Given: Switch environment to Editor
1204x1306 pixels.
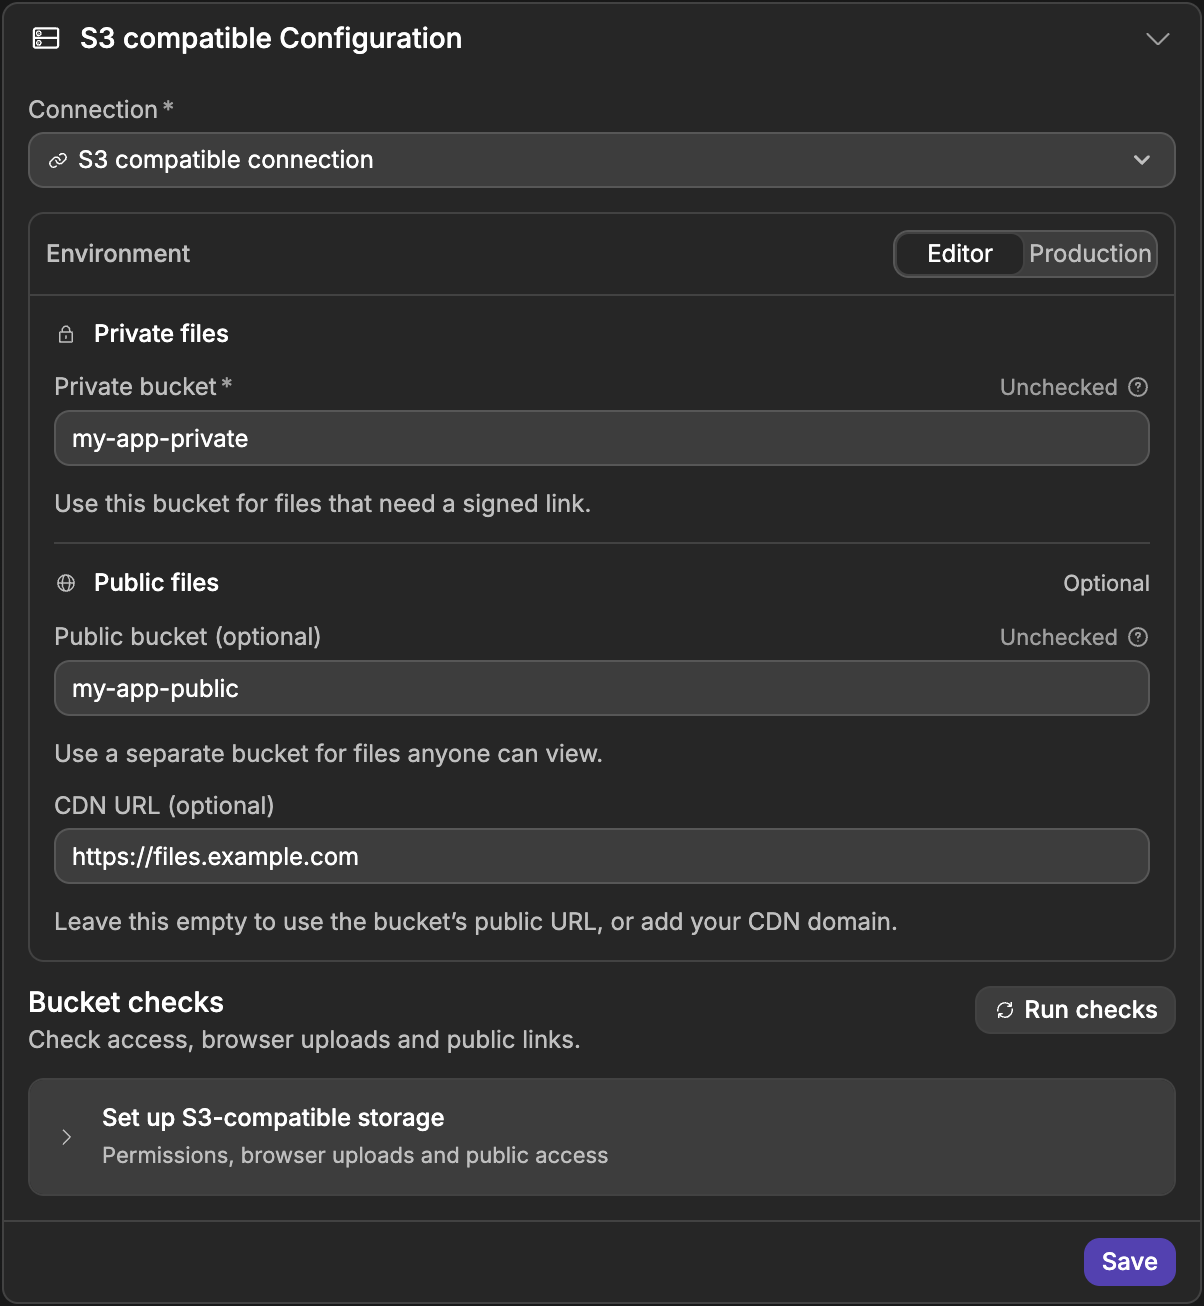Looking at the screenshot, I should pyautogui.click(x=959, y=254).
